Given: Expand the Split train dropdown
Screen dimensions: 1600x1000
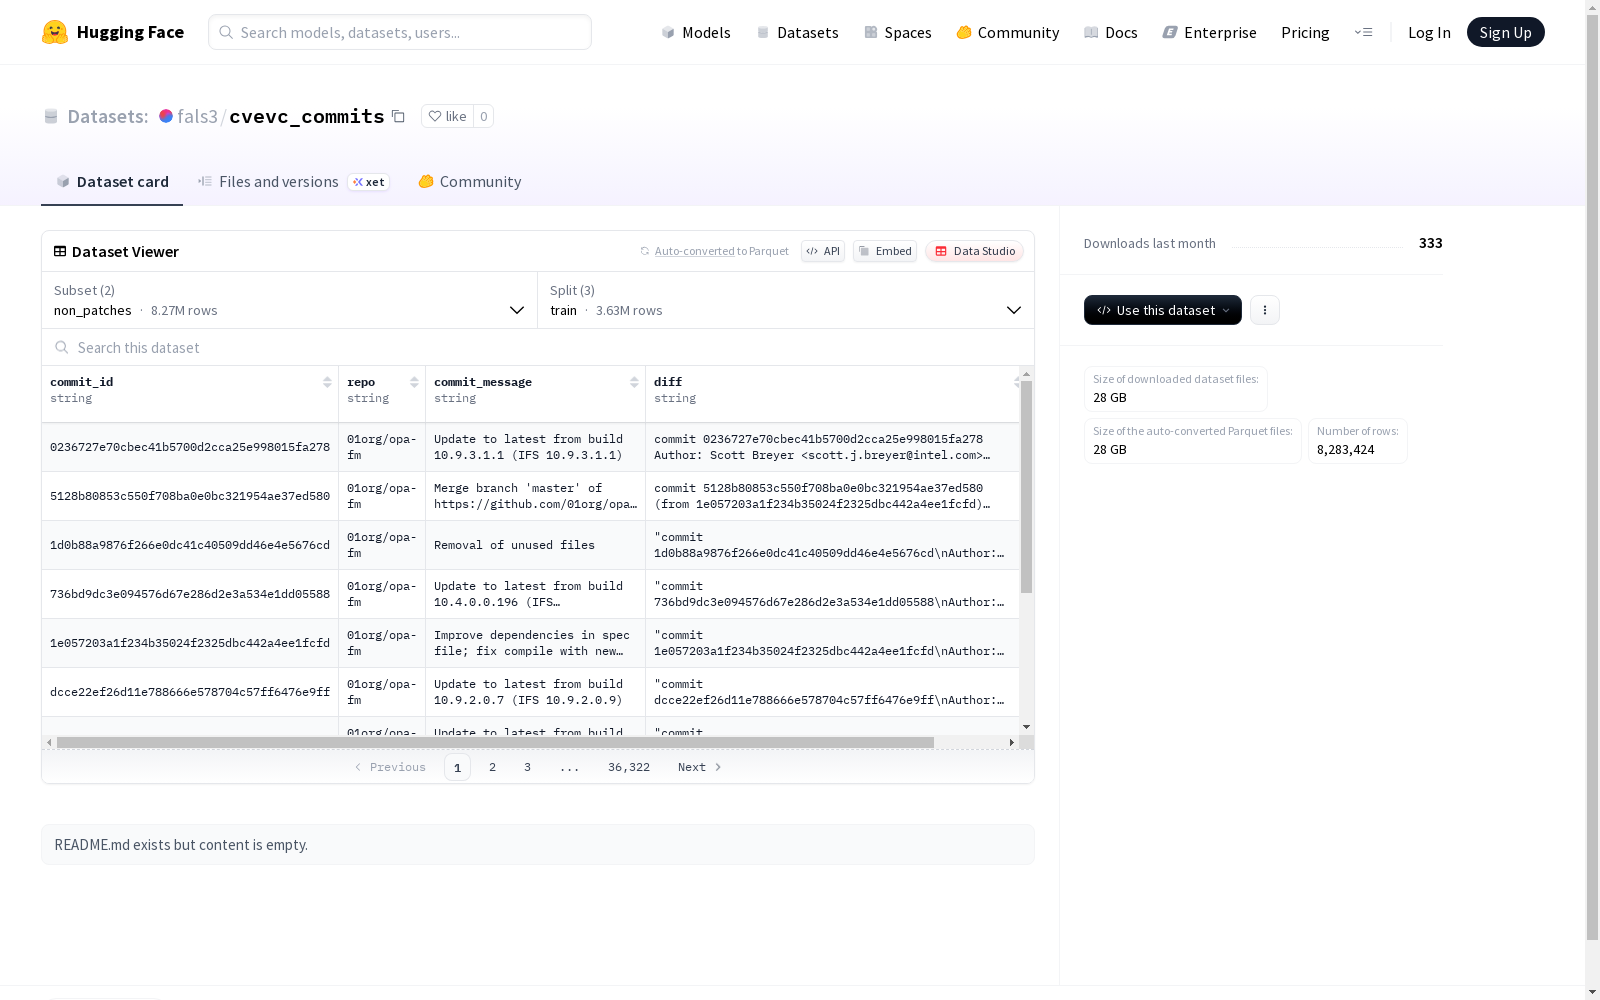Looking at the screenshot, I should [x=786, y=300].
